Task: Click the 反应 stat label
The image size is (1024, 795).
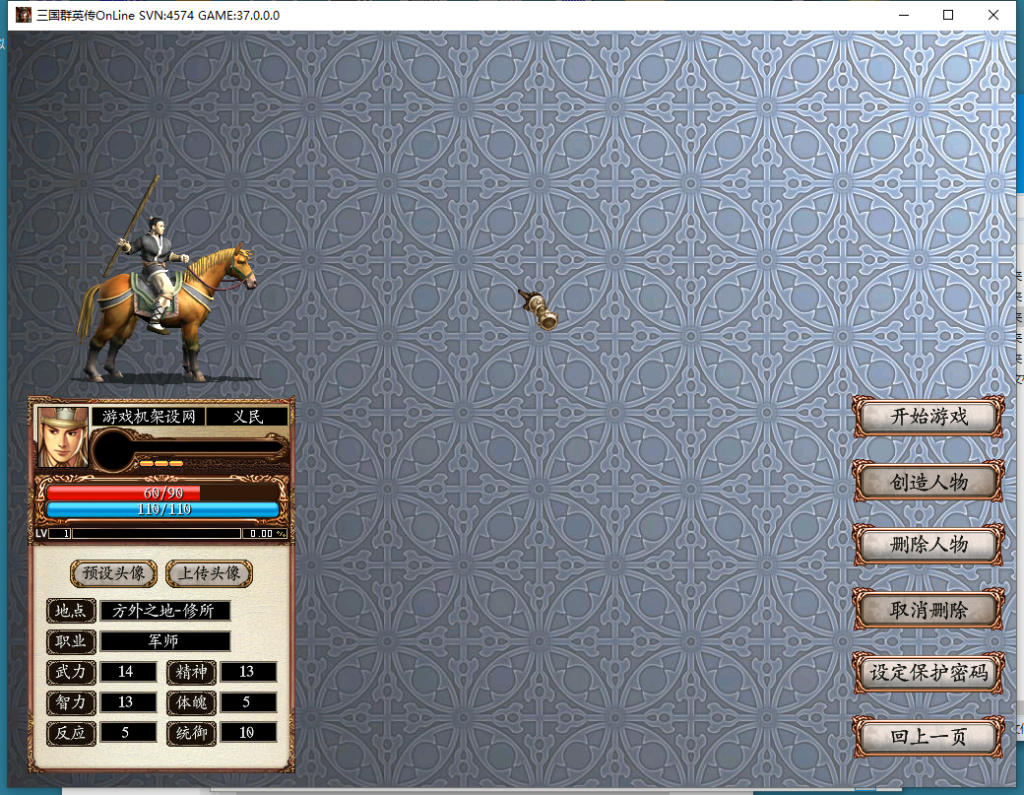Action: [x=71, y=733]
